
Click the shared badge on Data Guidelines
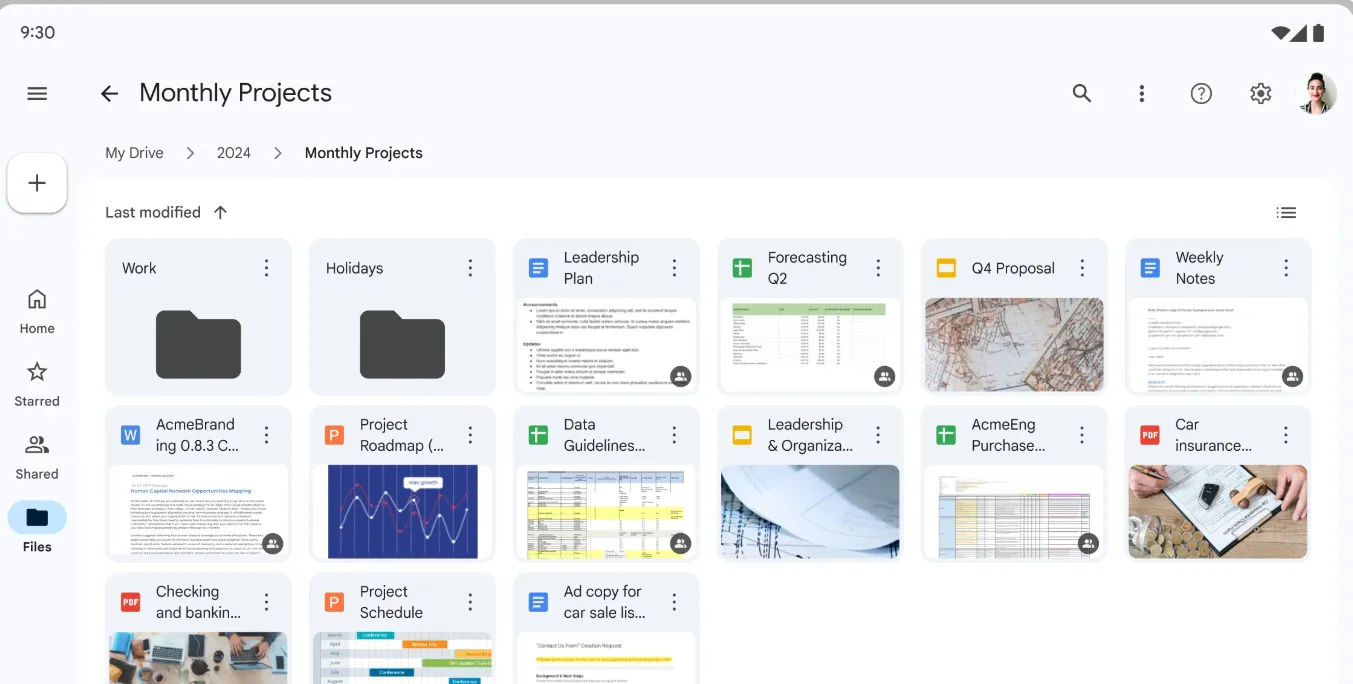tap(681, 544)
